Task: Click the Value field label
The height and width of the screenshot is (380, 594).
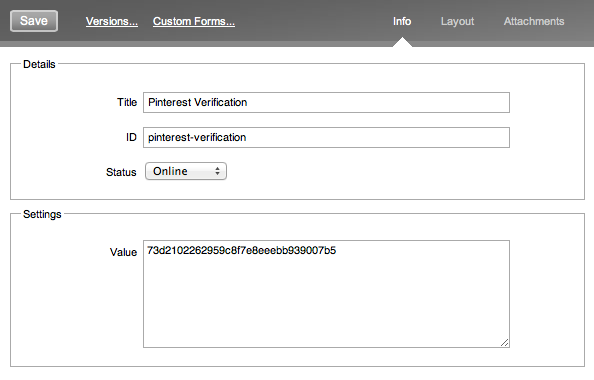Action: point(123,252)
